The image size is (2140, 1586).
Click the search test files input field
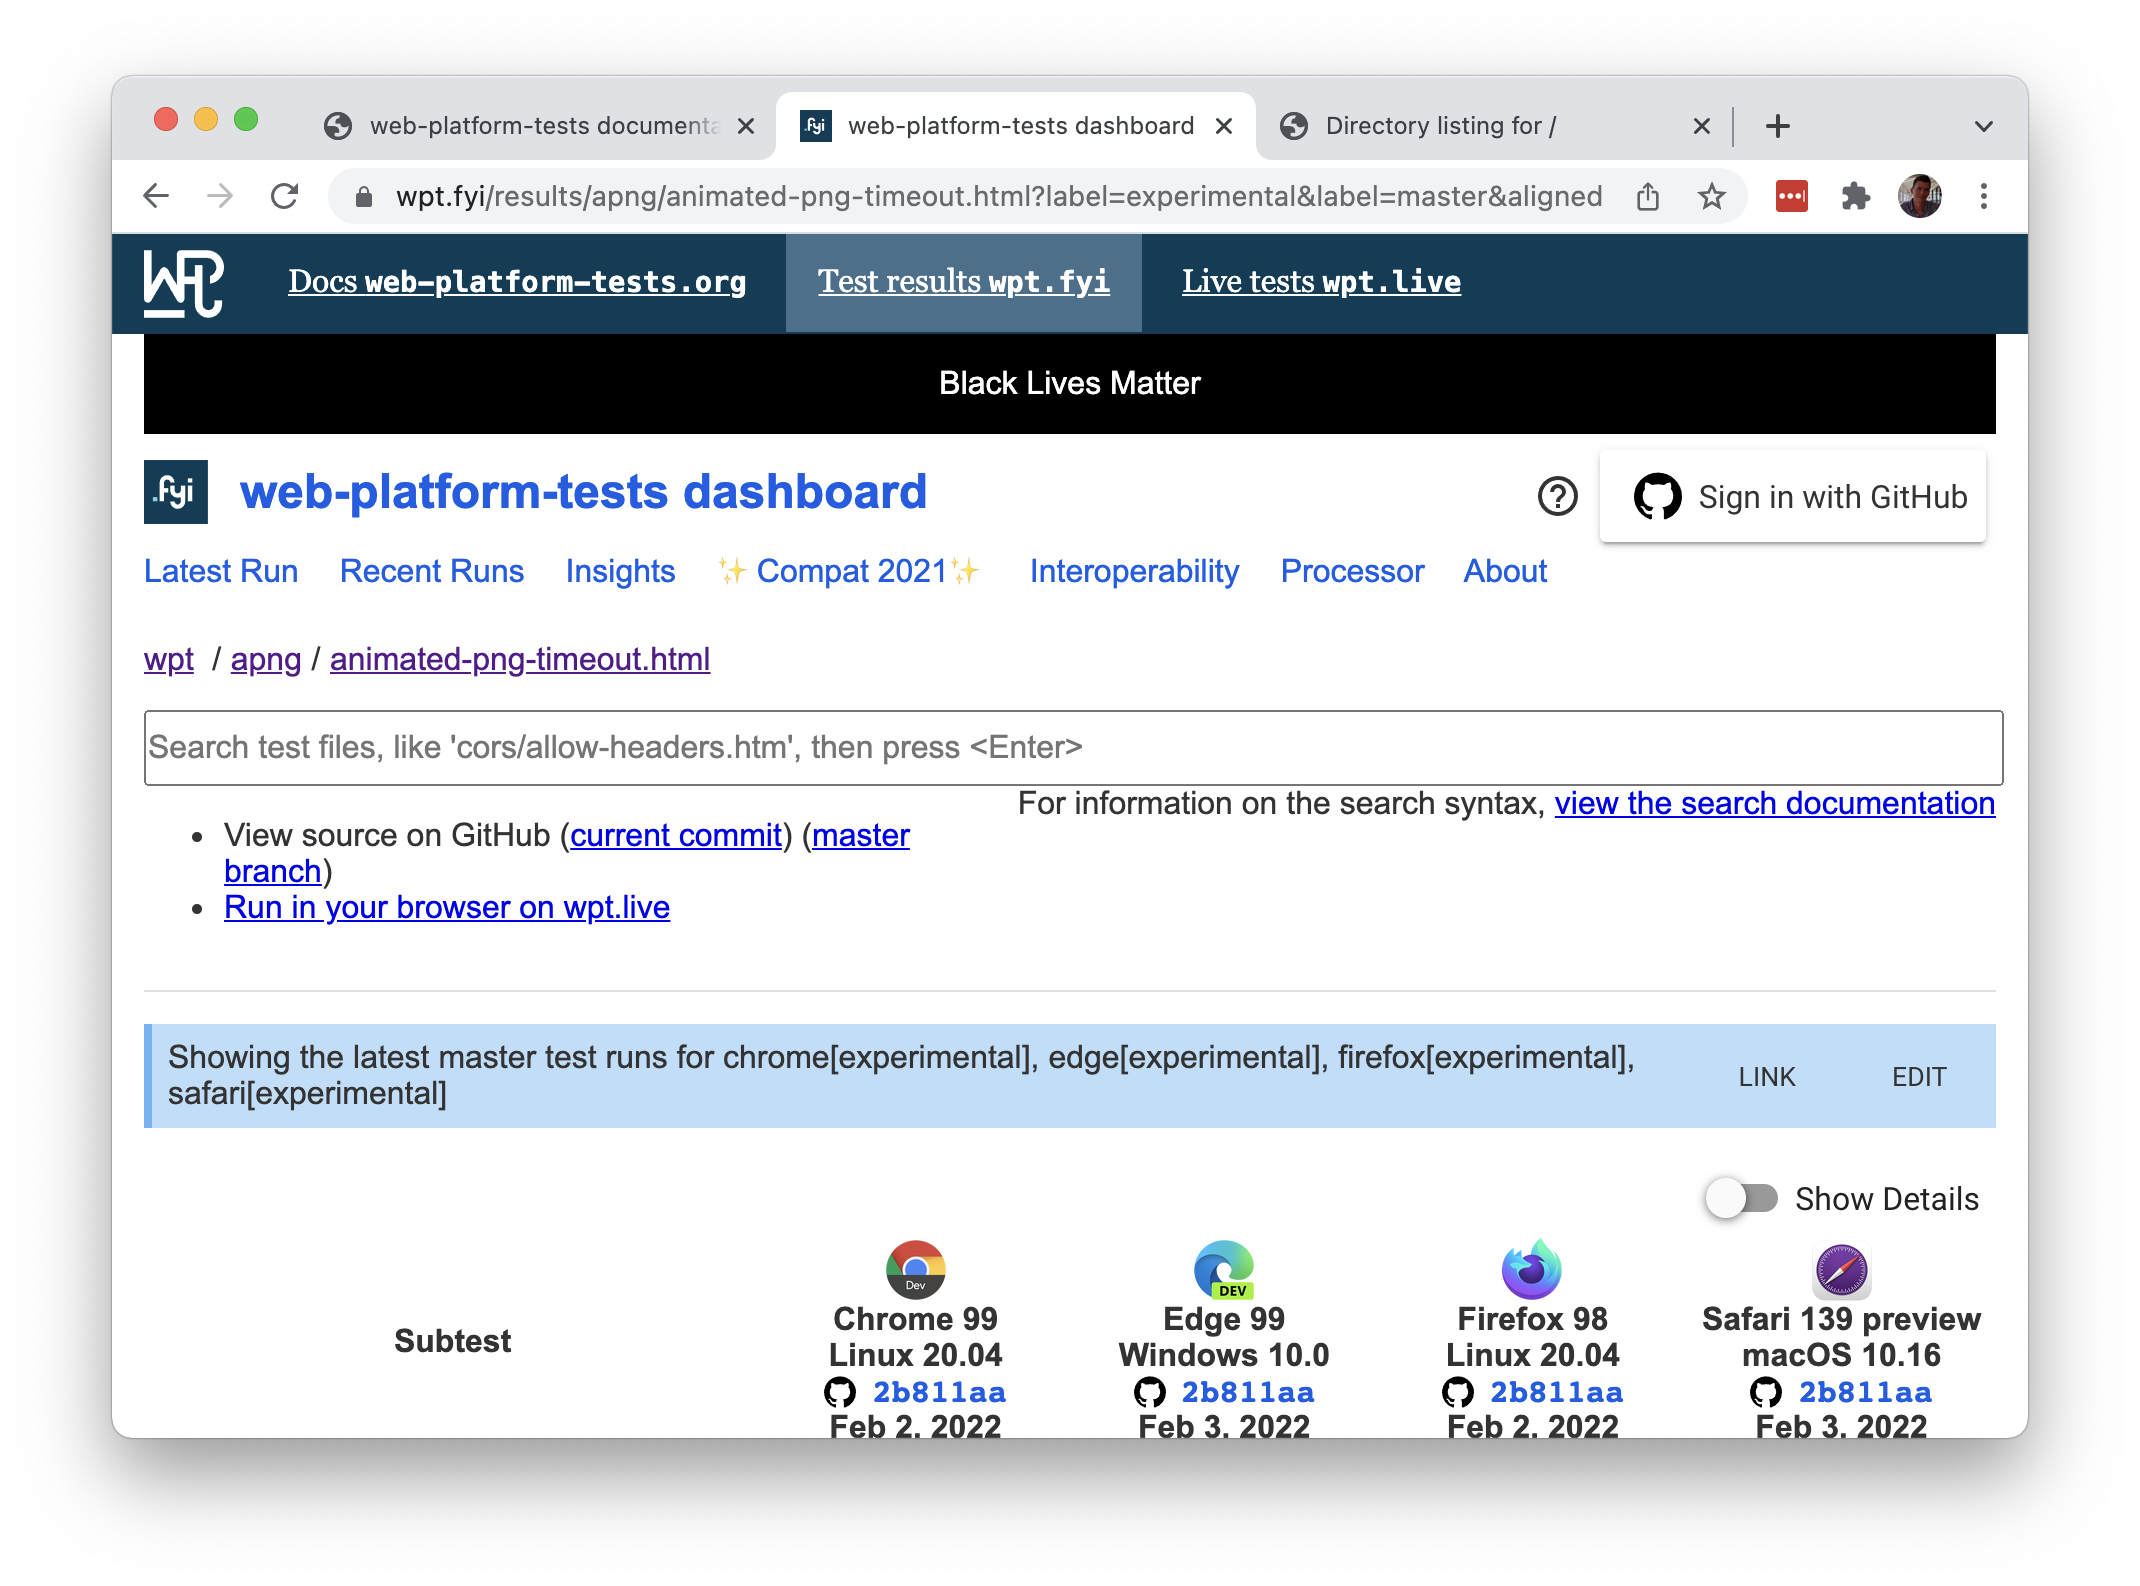[1073, 748]
